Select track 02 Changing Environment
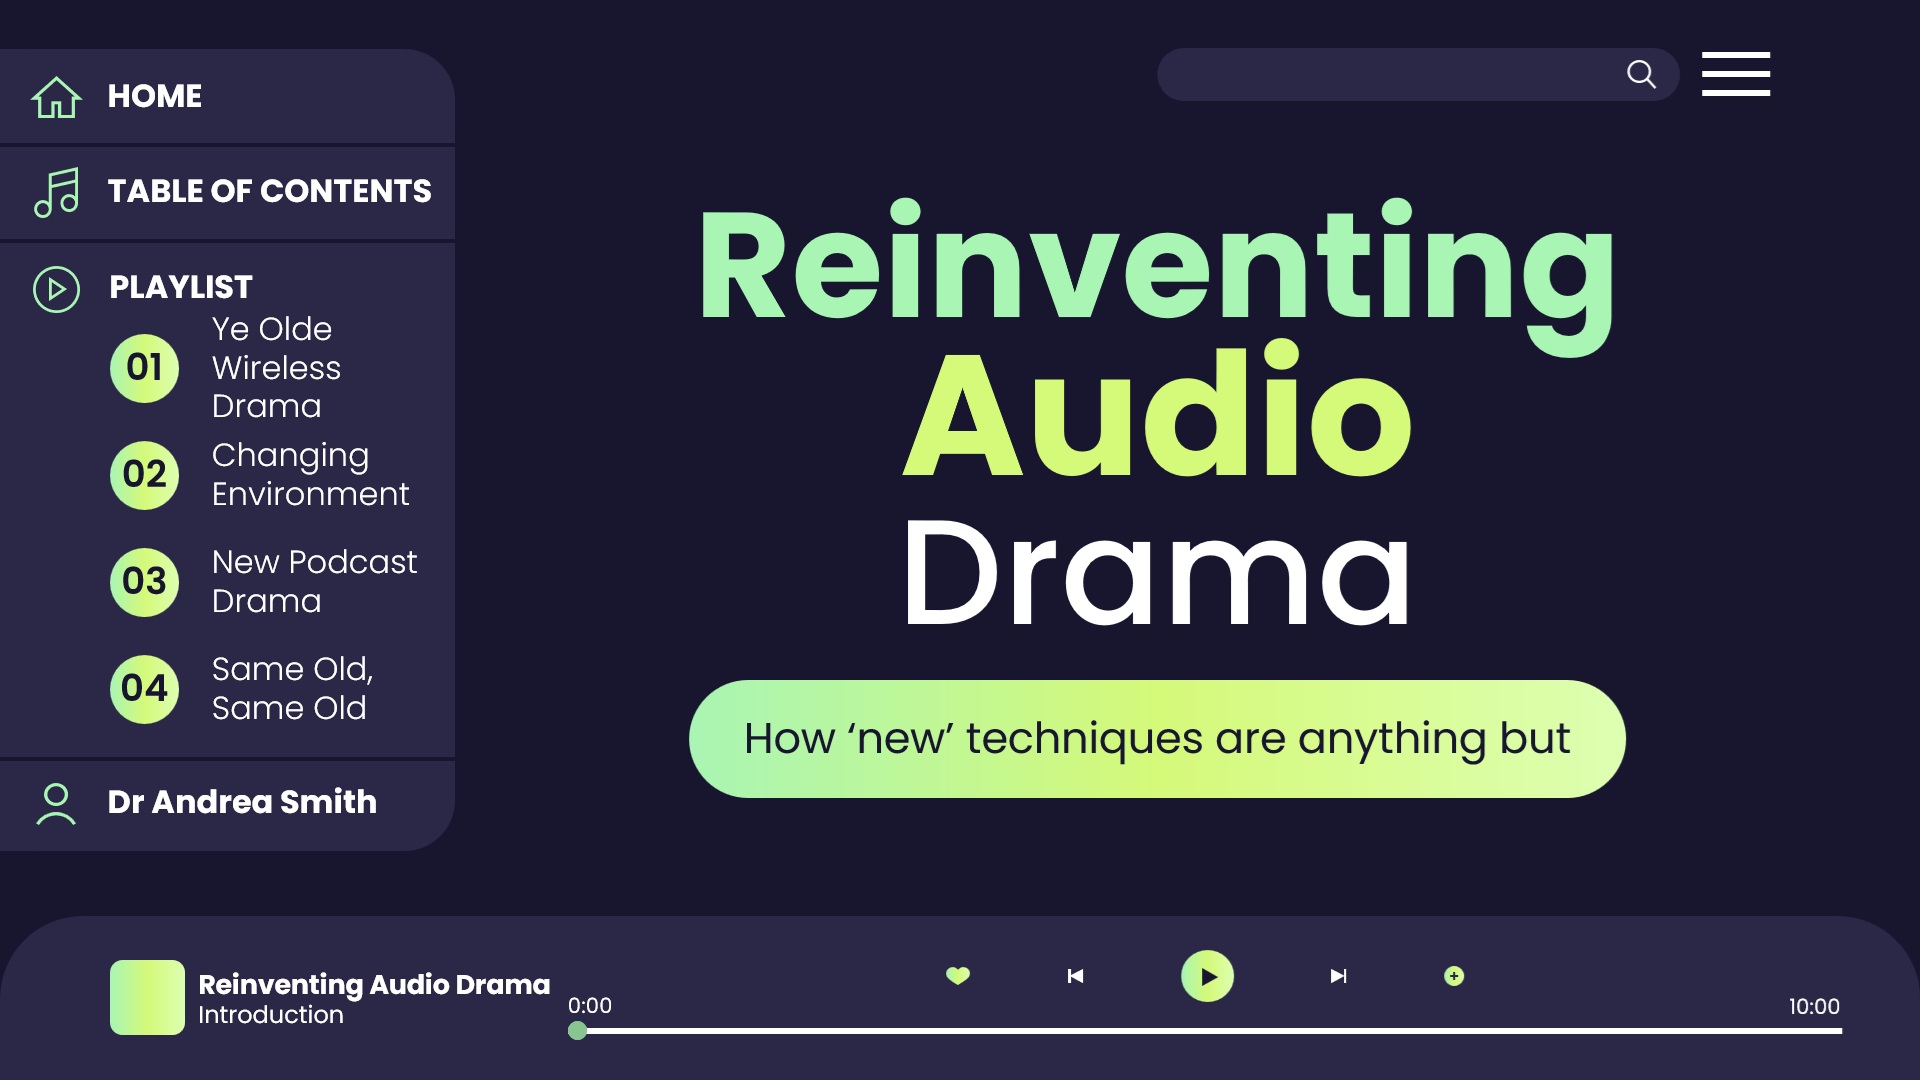The width and height of the screenshot is (1920, 1080). pos(310,475)
